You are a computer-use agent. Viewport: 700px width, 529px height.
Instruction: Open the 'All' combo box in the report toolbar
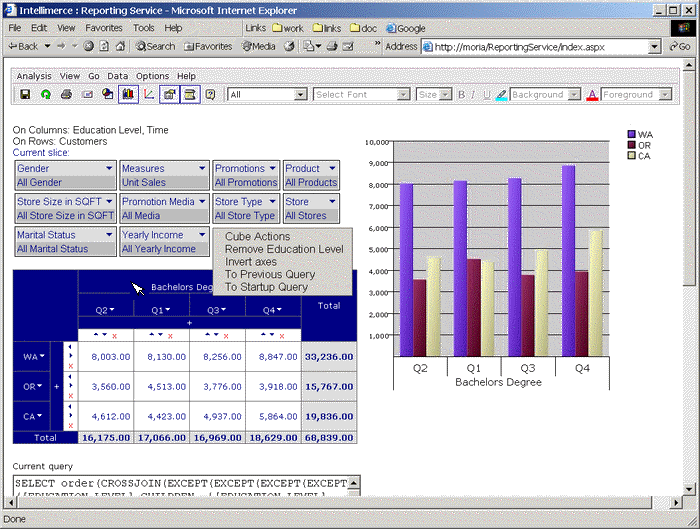267,94
